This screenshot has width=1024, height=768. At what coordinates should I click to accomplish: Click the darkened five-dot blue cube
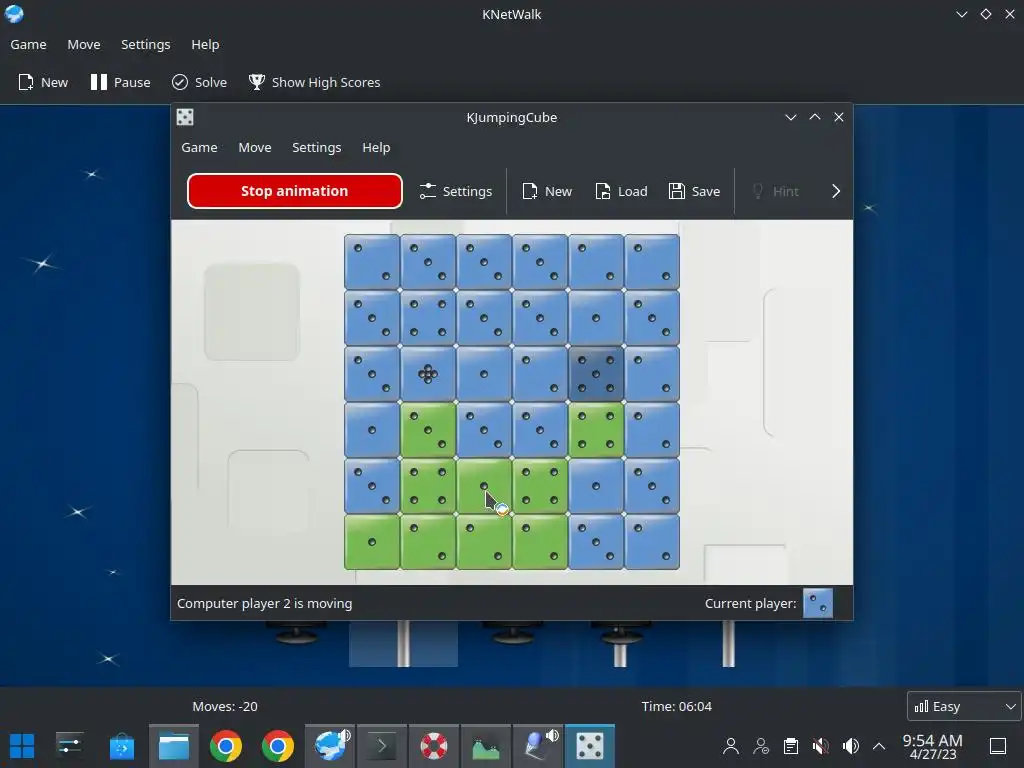(596, 374)
